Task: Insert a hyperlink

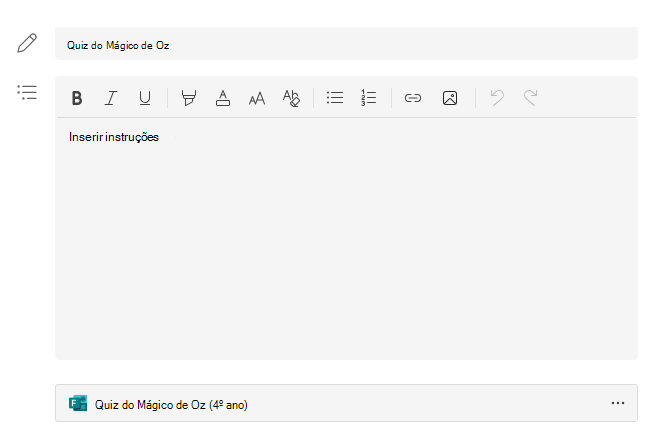Action: [x=413, y=98]
